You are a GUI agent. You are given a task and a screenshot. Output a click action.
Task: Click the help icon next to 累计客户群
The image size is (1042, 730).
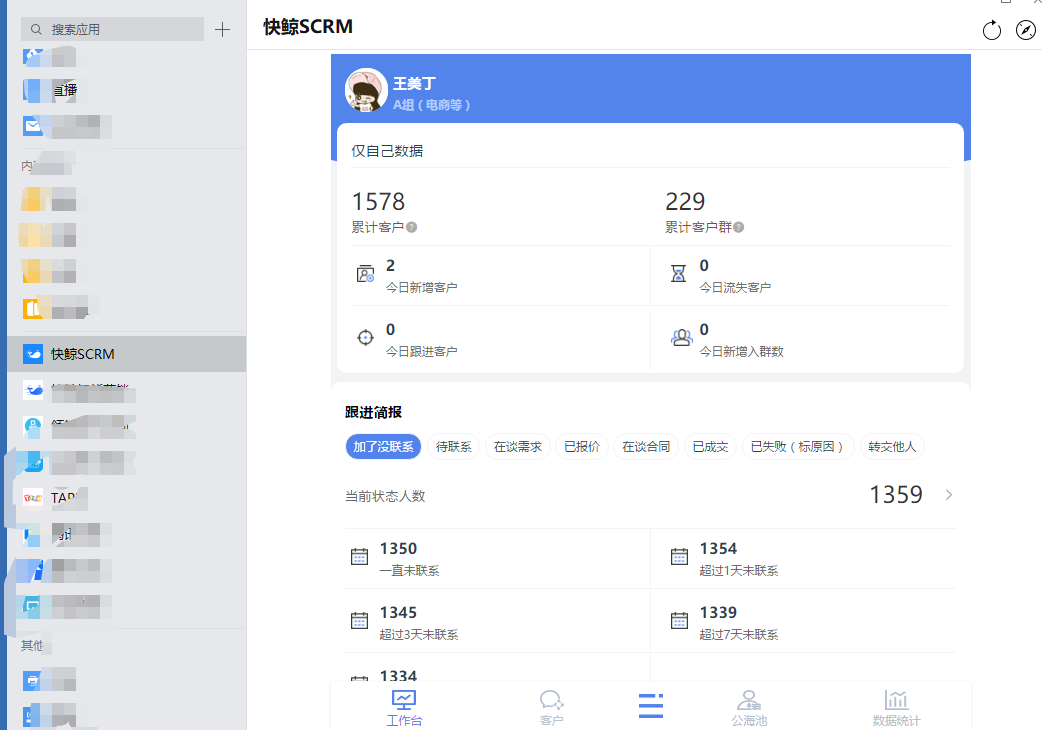click(738, 227)
